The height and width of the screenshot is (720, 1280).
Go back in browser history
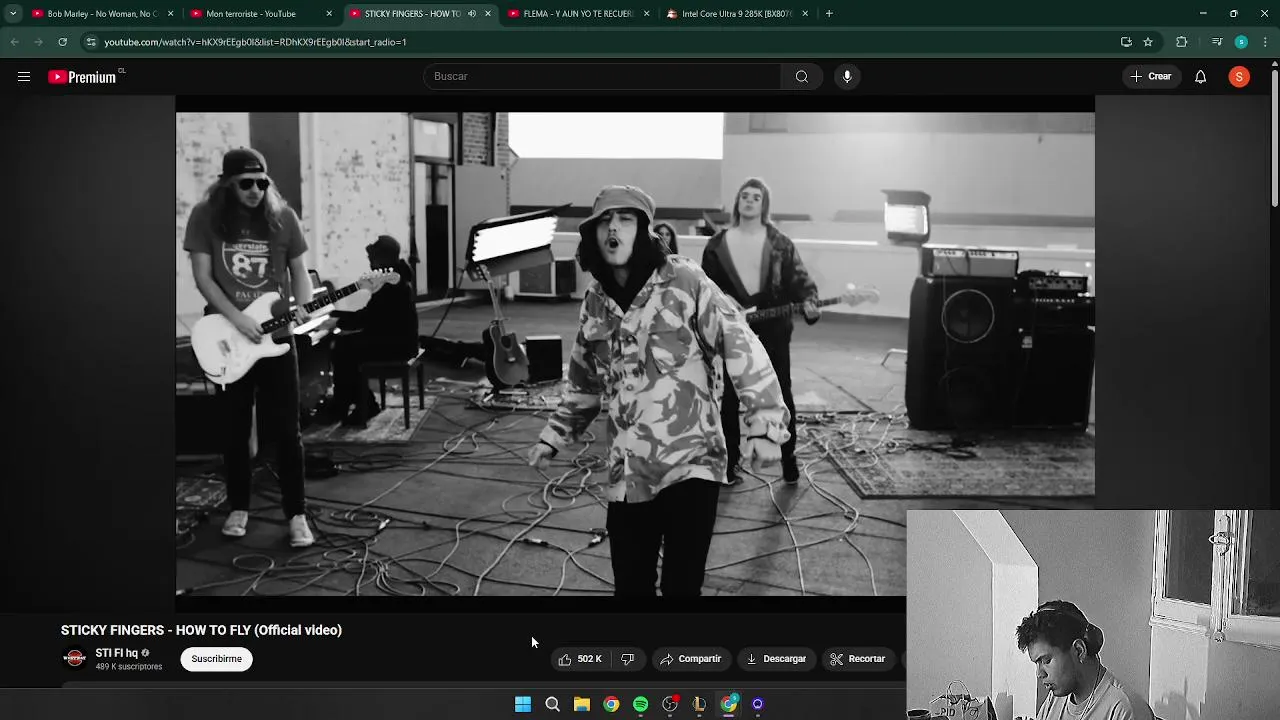(14, 42)
